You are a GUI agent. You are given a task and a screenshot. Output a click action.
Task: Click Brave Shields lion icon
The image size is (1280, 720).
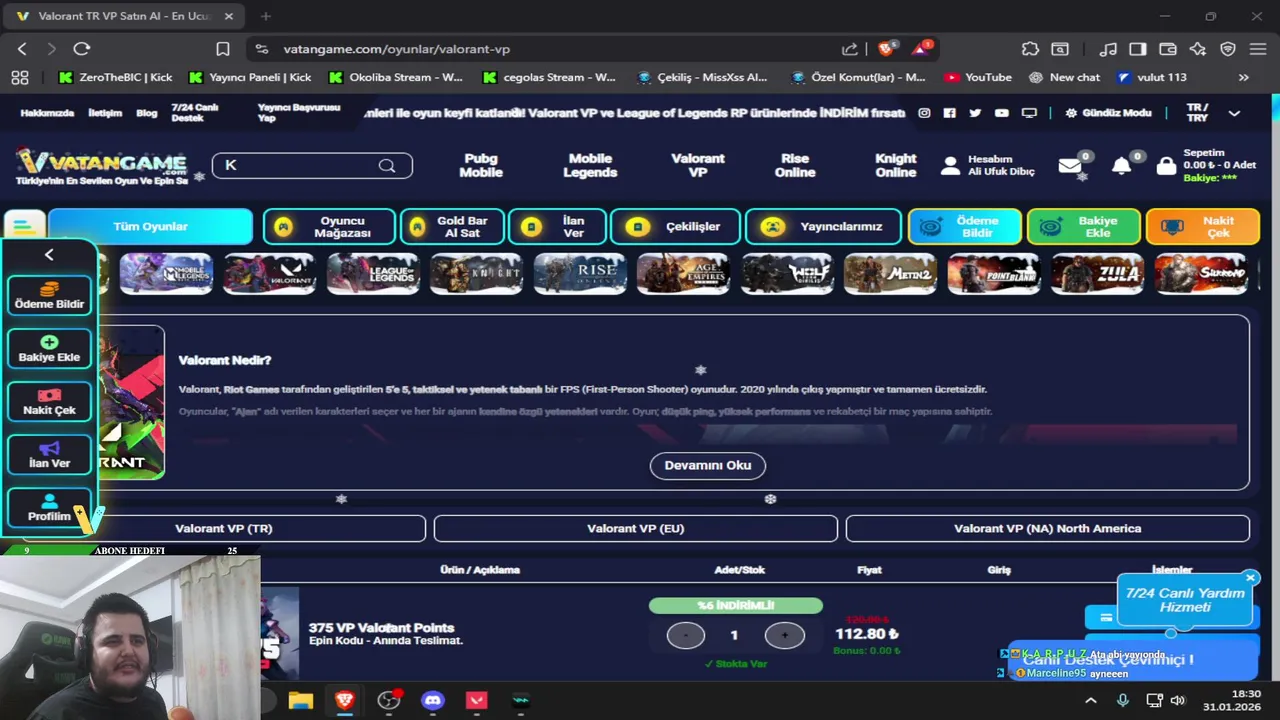[x=886, y=48]
